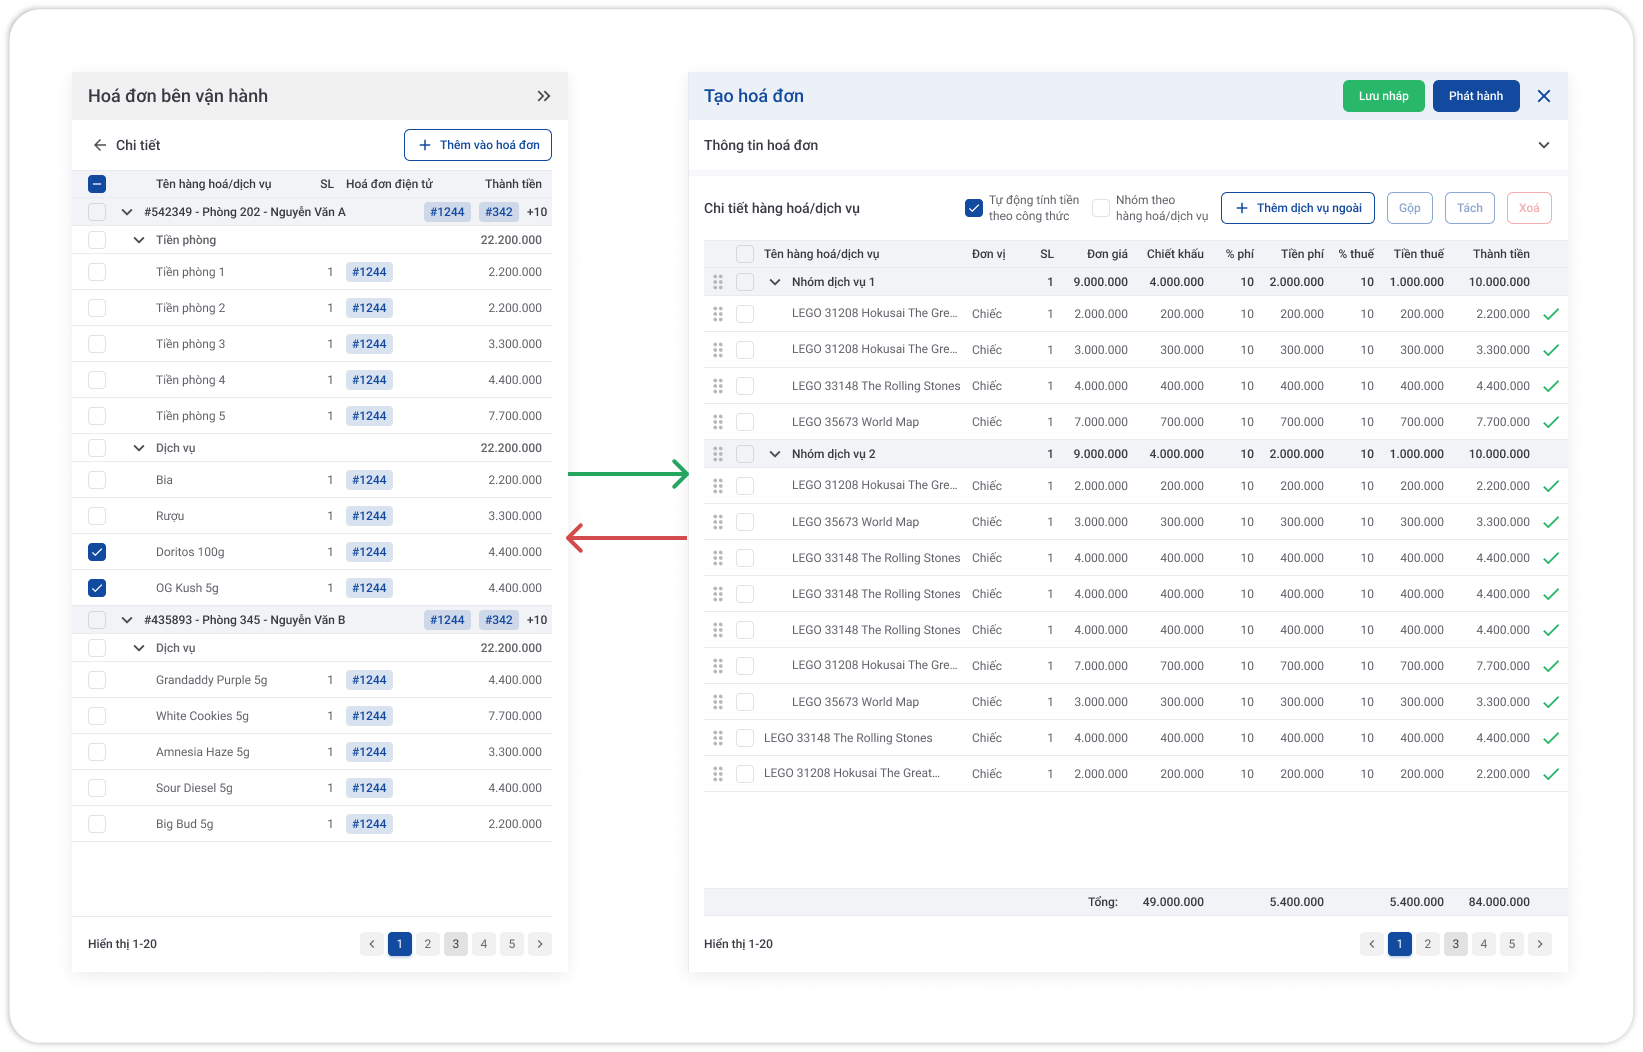Click previous page arrow in left panel pagination
This screenshot has height=1052, width=1643.
pos(372,944)
